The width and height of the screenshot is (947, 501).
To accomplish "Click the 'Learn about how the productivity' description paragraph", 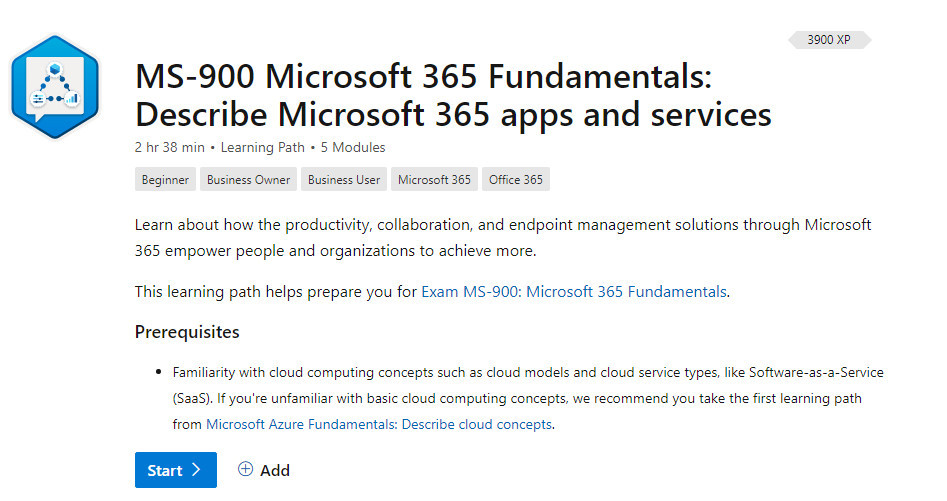I will (x=502, y=237).
